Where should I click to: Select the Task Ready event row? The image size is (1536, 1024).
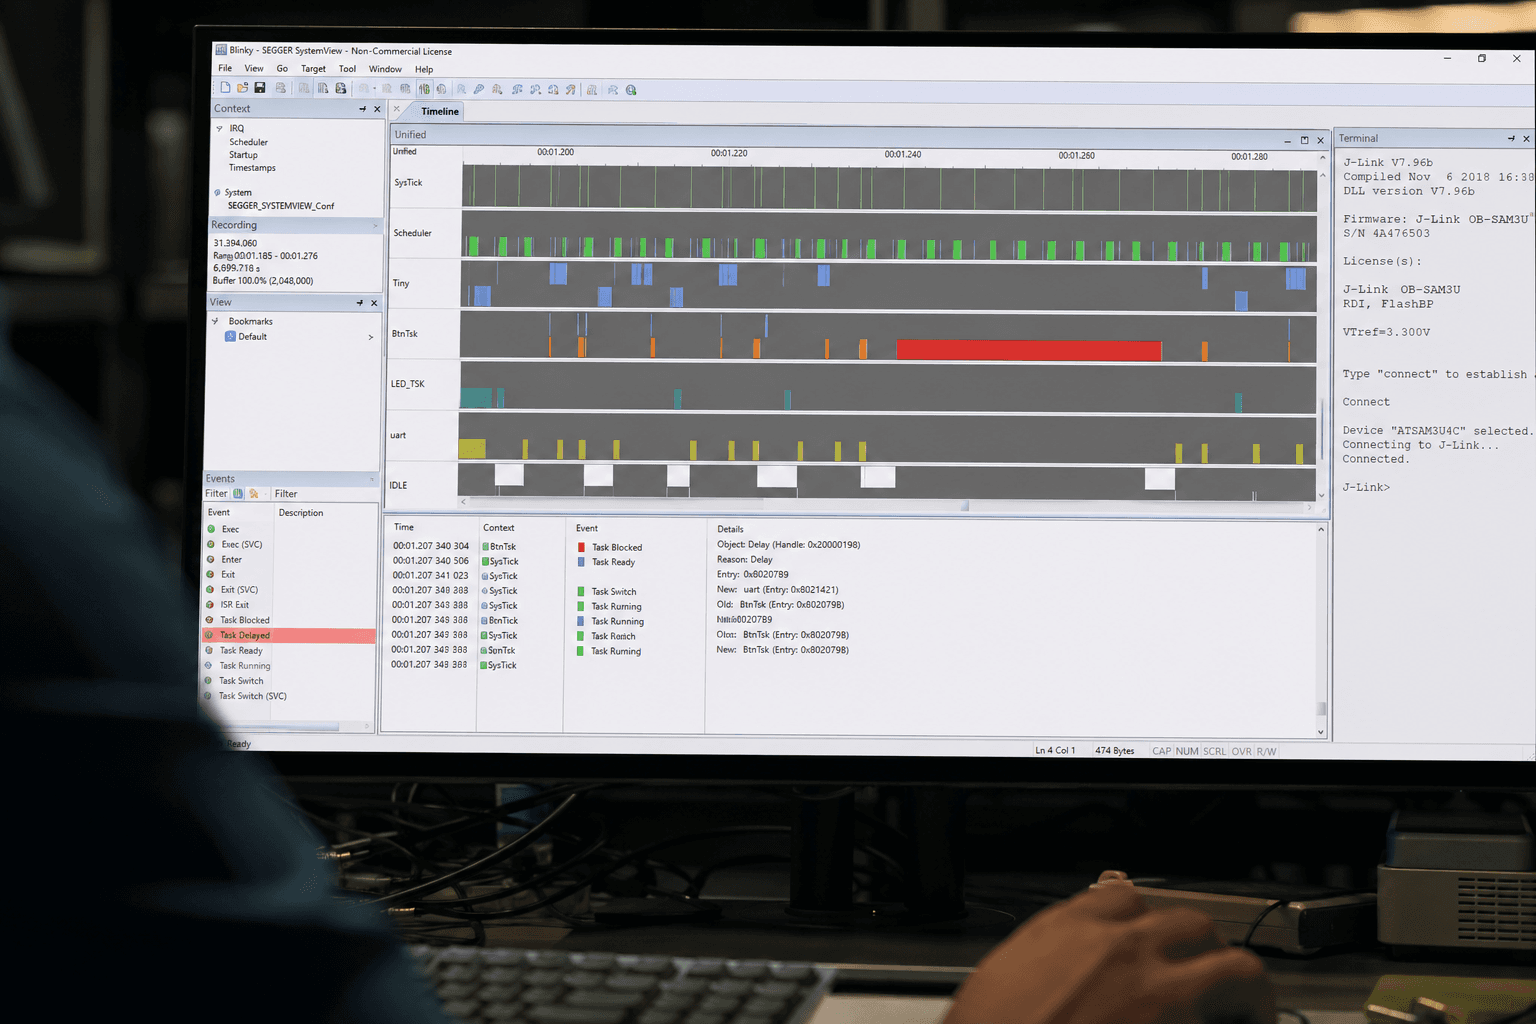(289, 651)
